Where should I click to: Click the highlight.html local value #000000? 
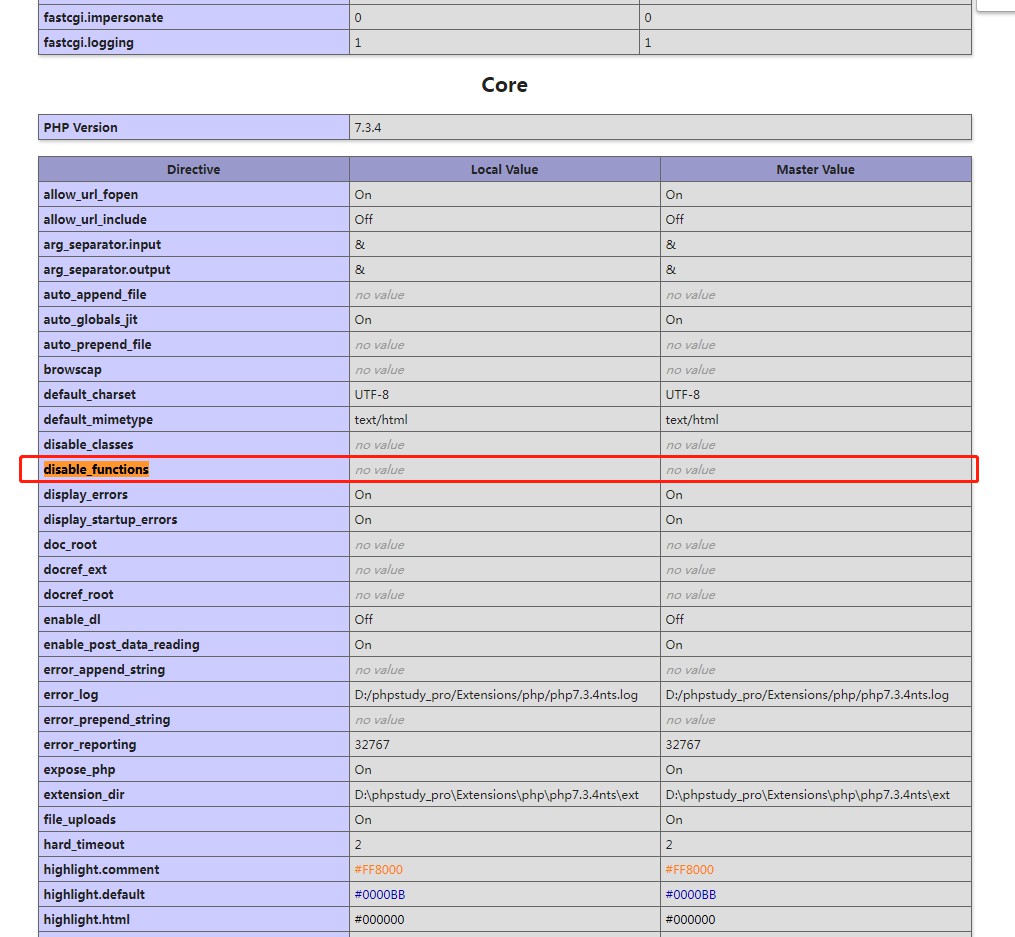point(378,919)
